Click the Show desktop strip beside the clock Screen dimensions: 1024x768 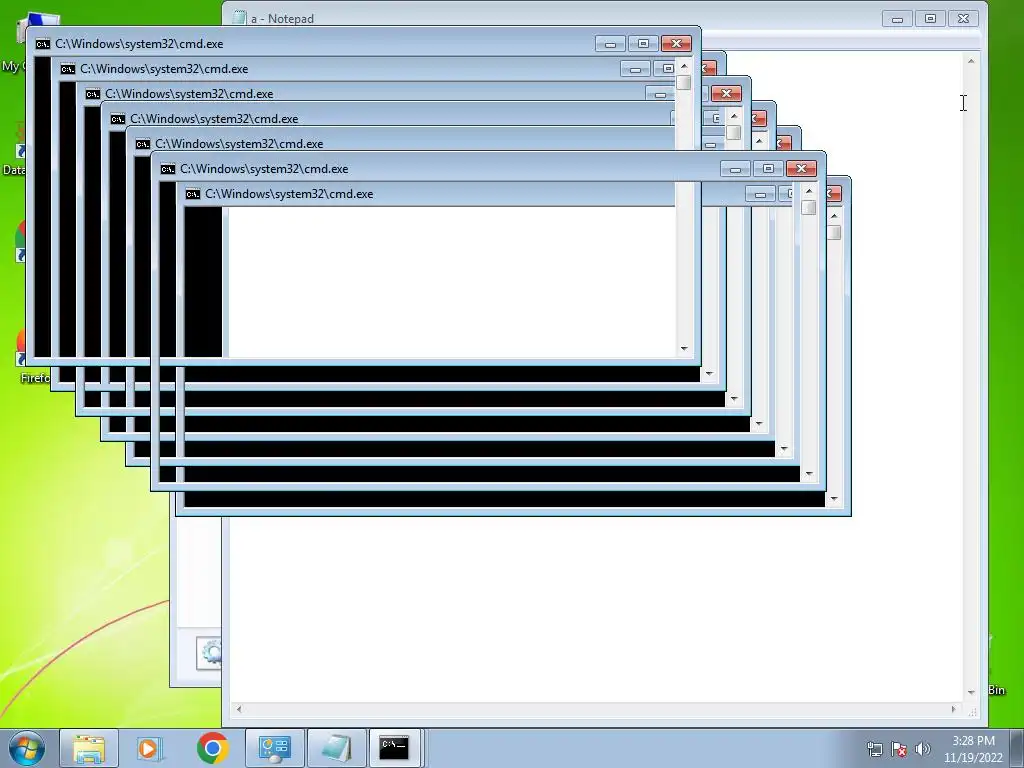[x=1017, y=749]
